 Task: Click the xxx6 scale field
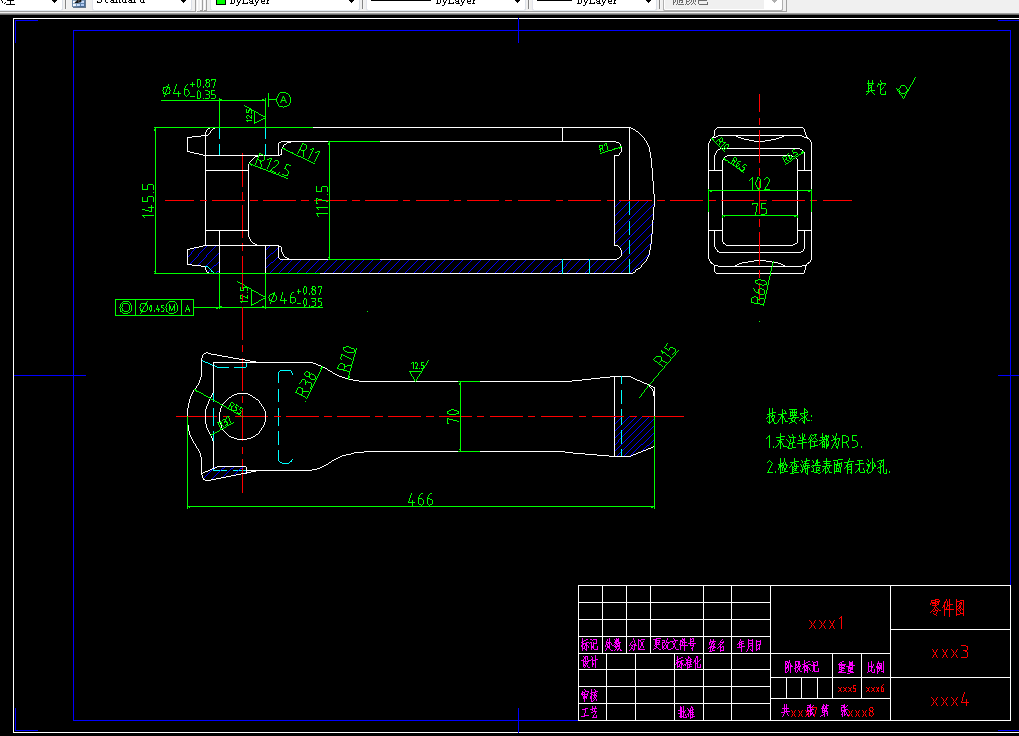(875, 689)
